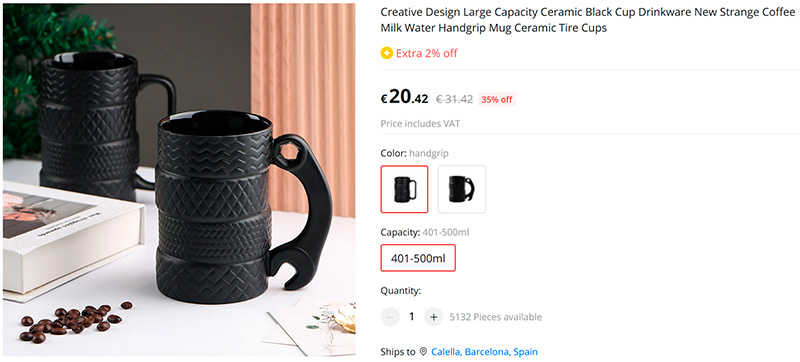Choose the 401-500ml capacity option
Viewport: 800px width, 362px height.
418,258
